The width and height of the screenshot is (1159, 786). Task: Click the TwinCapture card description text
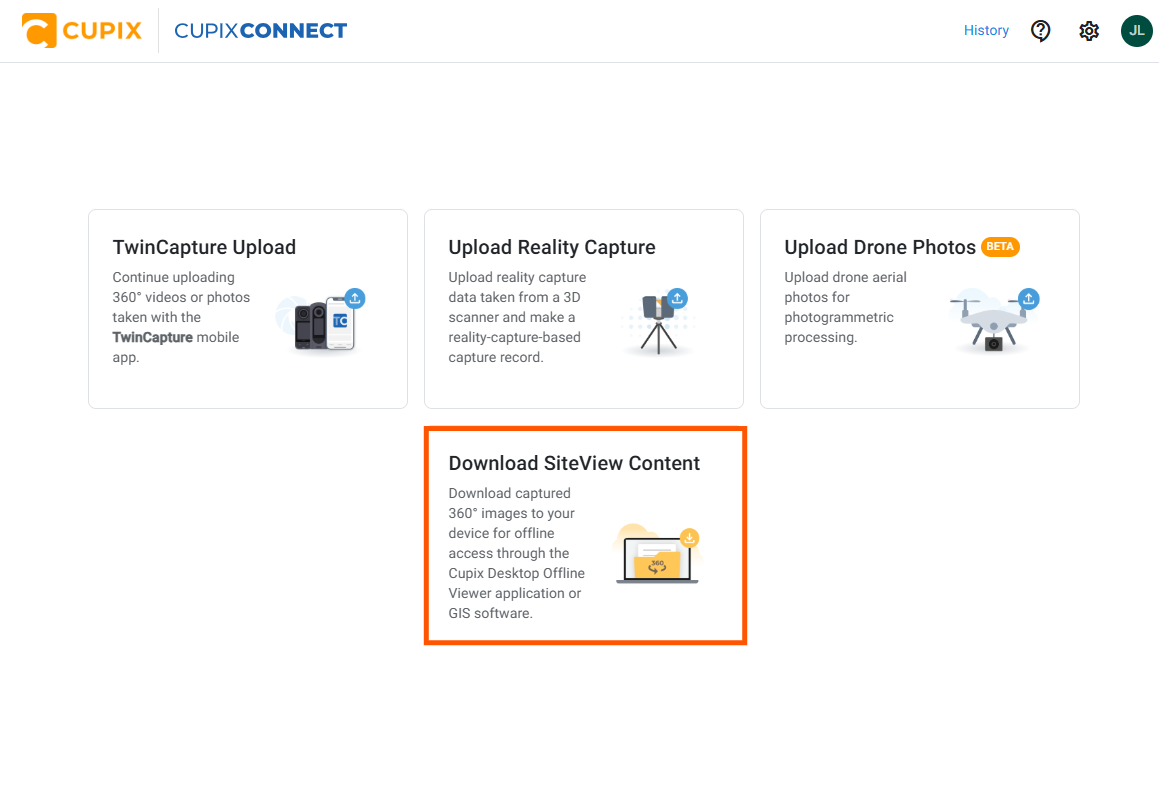tap(181, 317)
